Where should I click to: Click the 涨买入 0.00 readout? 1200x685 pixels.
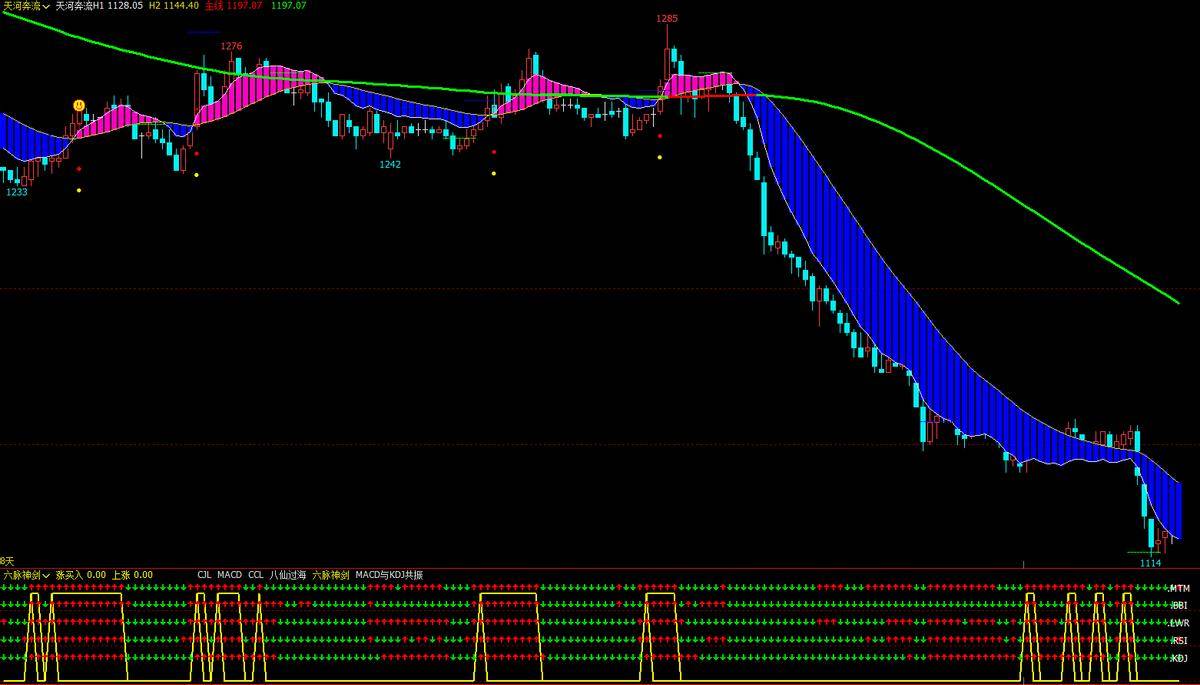click(x=81, y=575)
